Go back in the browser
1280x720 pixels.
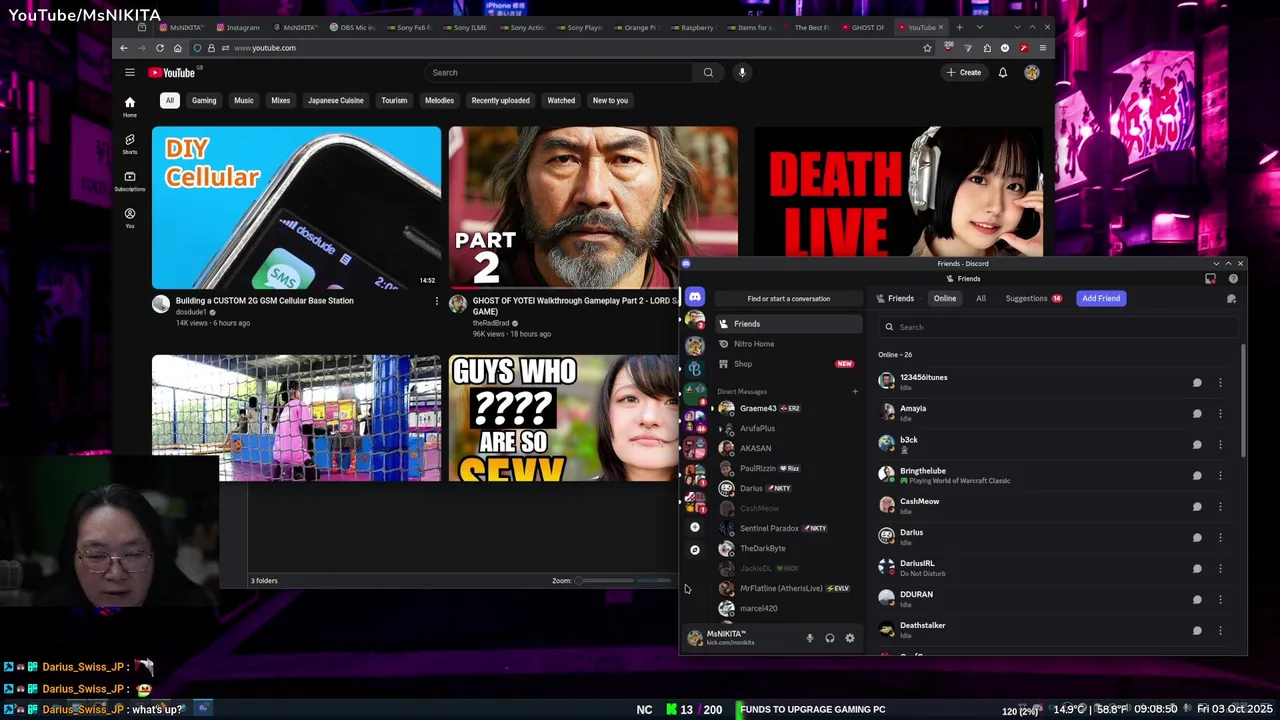point(123,48)
